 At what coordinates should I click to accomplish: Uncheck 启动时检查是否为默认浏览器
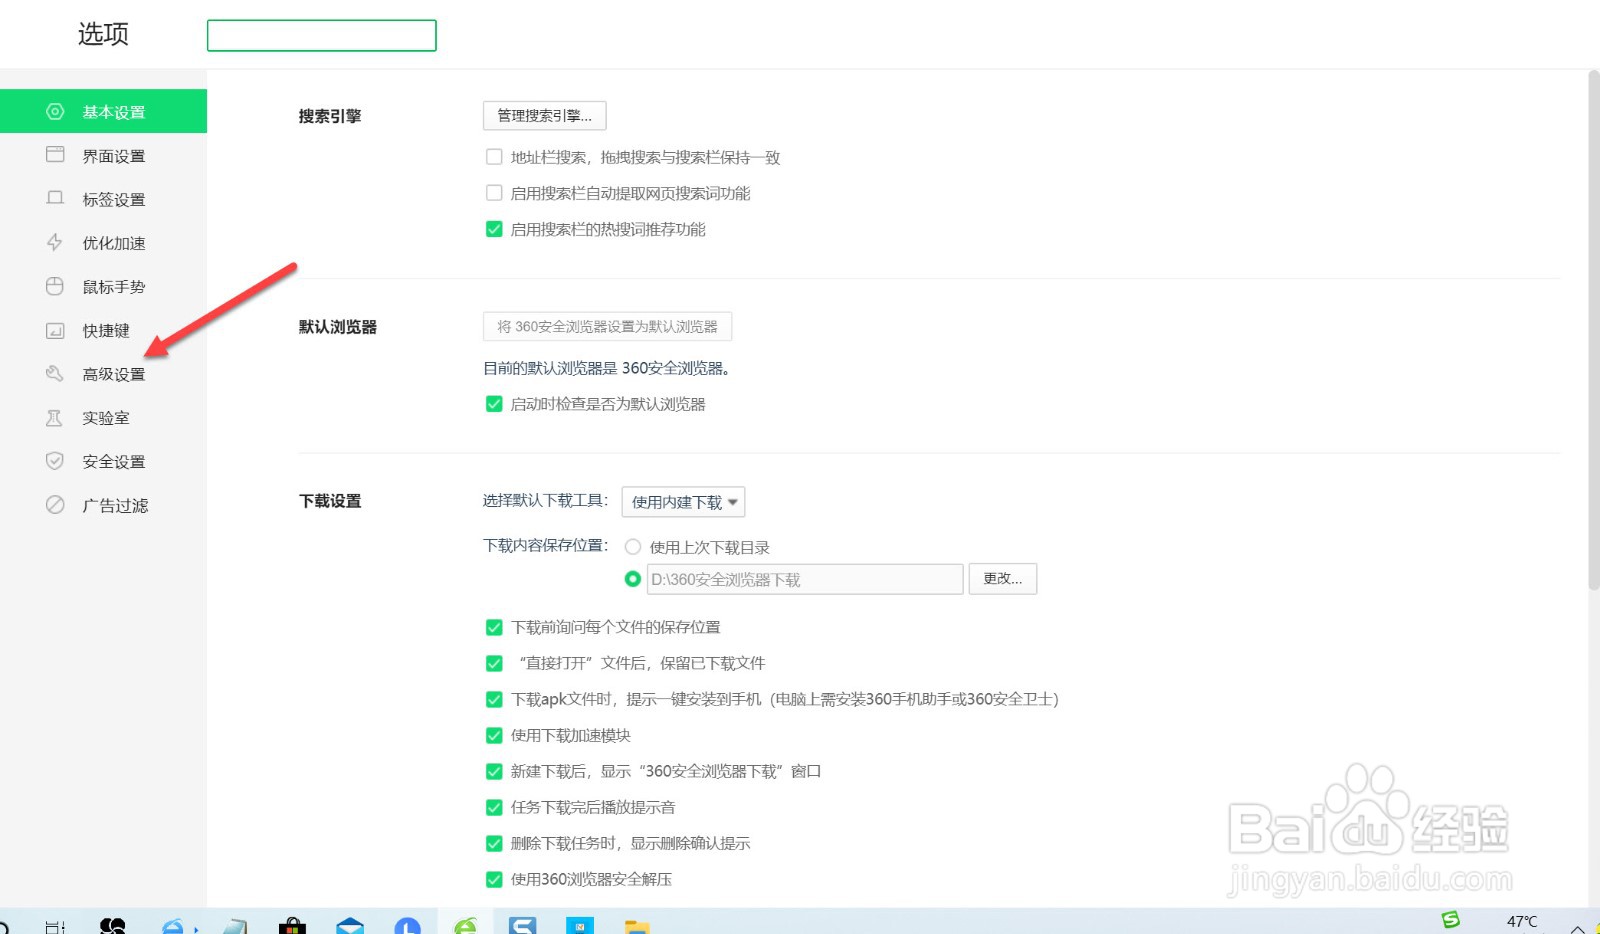point(494,404)
